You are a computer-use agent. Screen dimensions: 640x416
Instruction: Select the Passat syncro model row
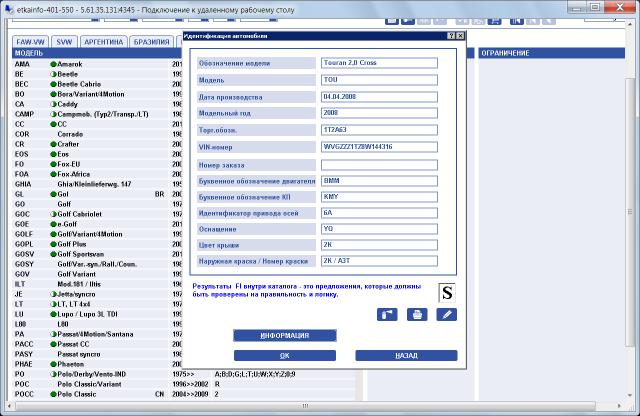click(x=97, y=354)
